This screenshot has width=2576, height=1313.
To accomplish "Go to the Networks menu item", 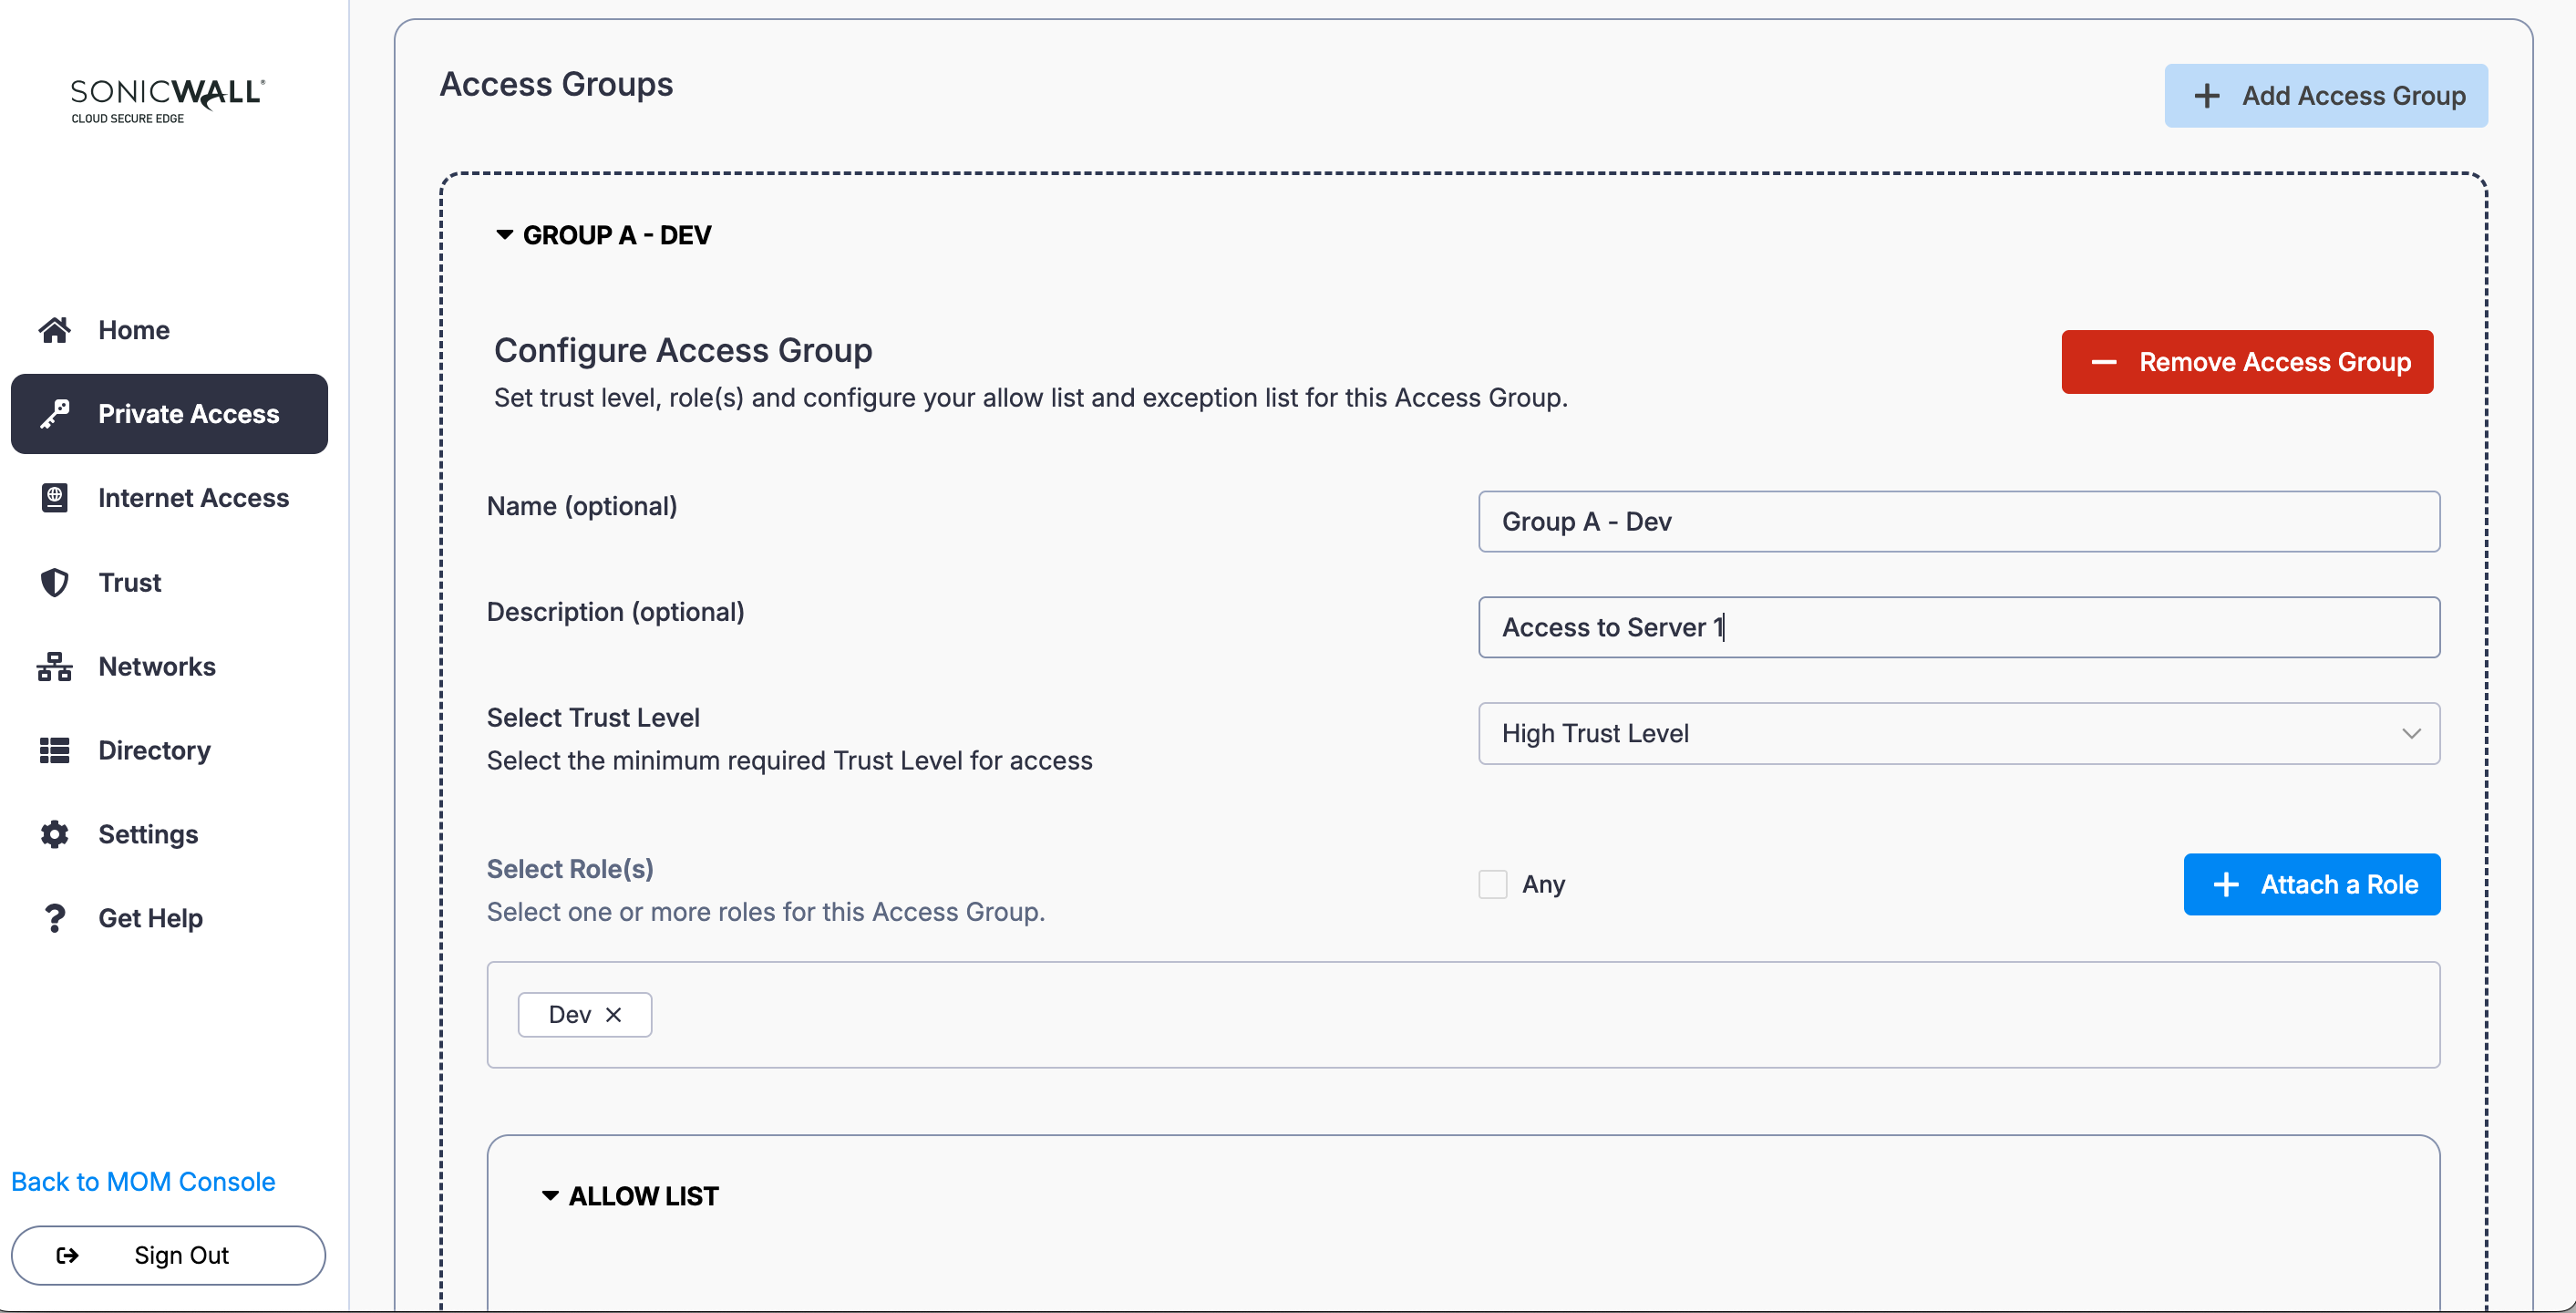I will (157, 666).
